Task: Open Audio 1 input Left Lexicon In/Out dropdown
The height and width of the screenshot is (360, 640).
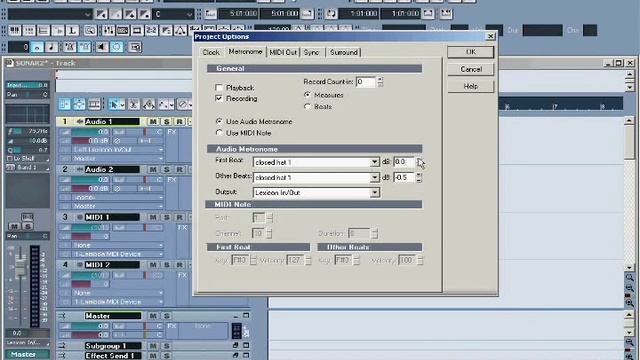Action: pos(118,150)
